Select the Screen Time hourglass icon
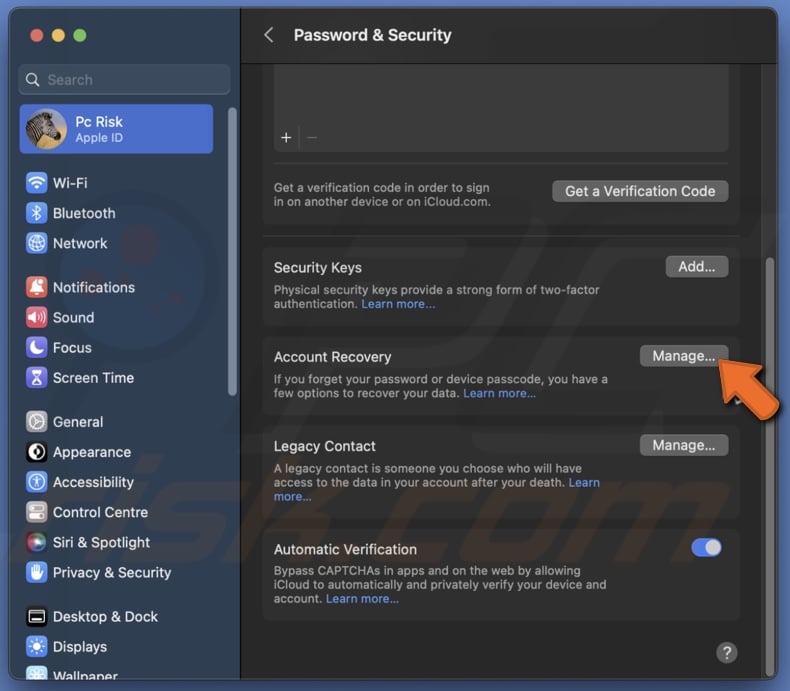The width and height of the screenshot is (790, 691). 37,377
